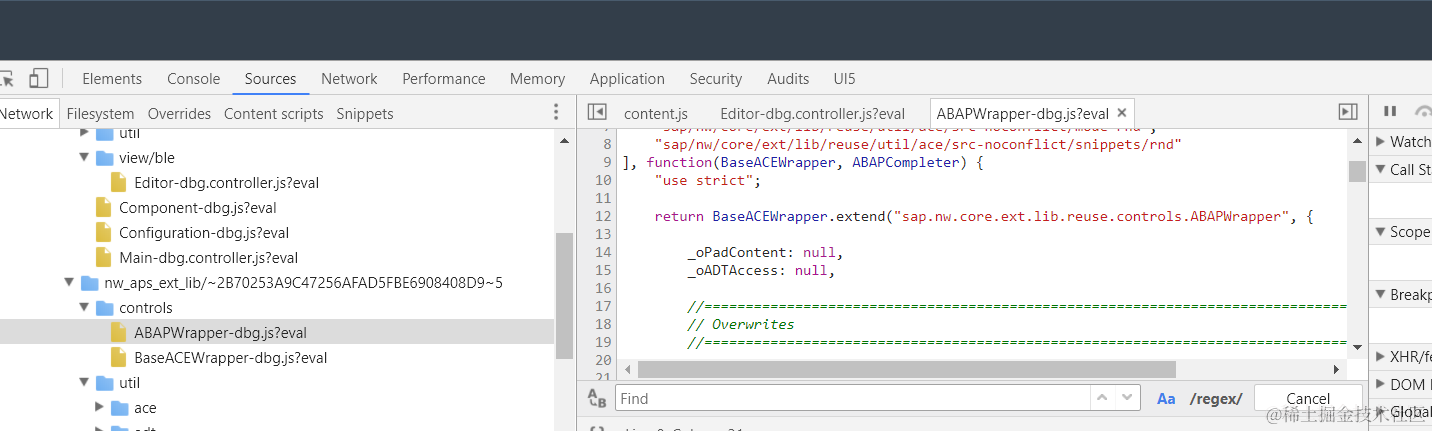1432x431 pixels.
Task: Open Editor-dbg.controller.js?eval in the file tree
Action: [x=226, y=183]
